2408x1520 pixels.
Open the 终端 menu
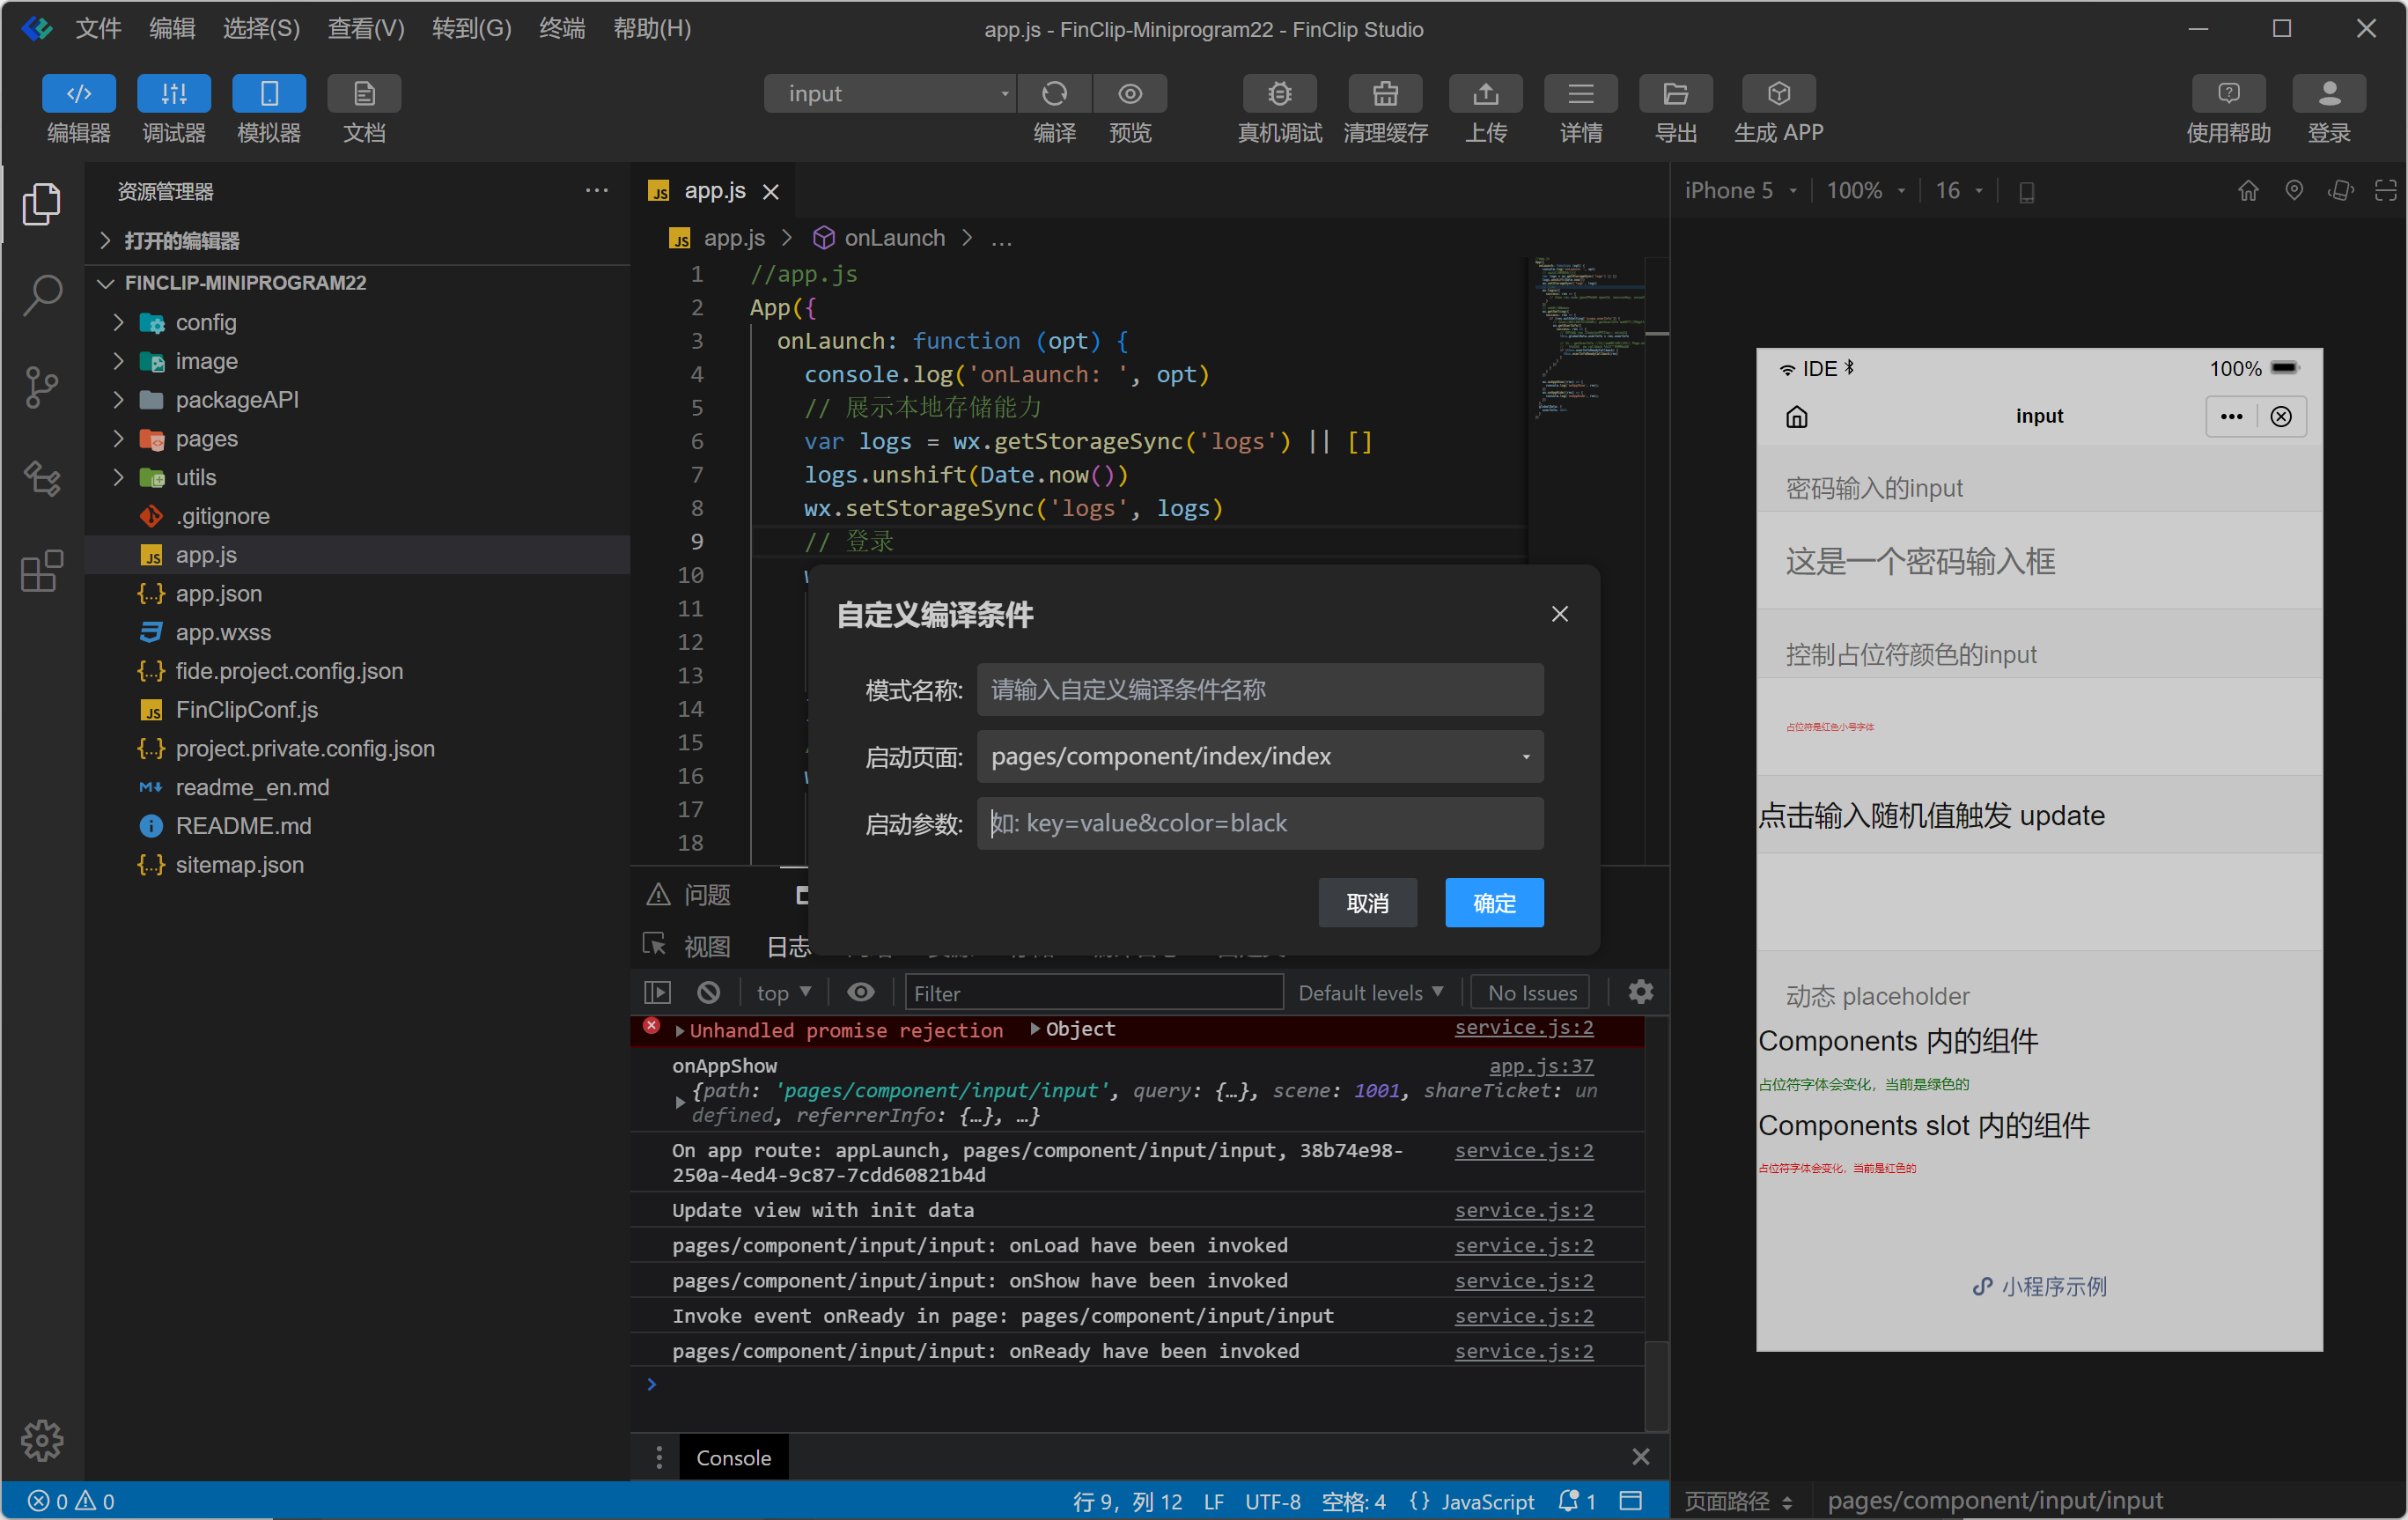[x=561, y=28]
